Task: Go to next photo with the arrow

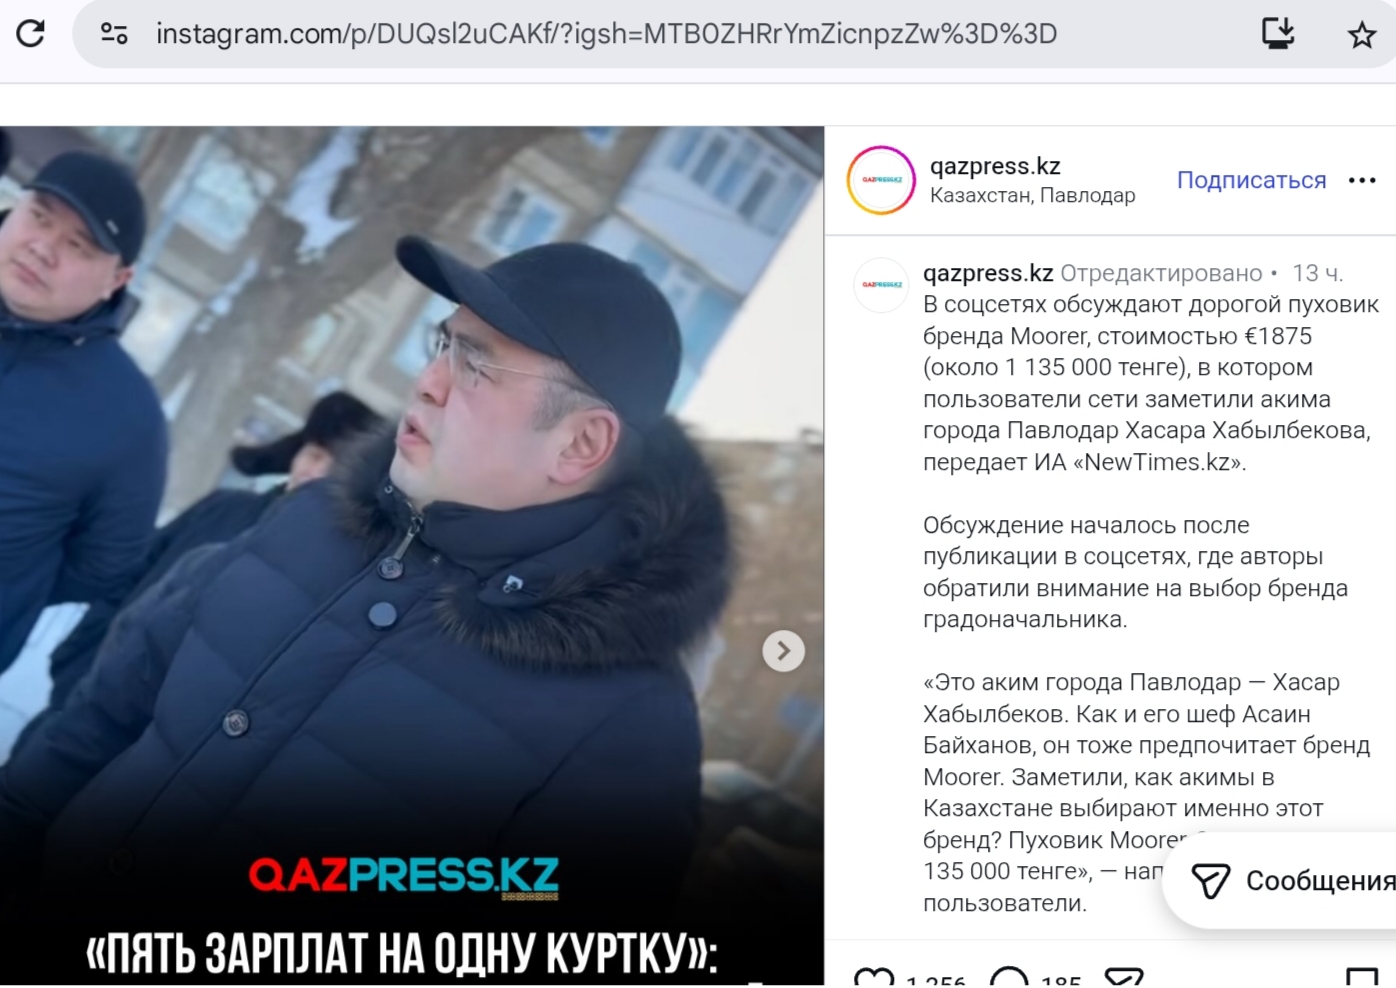Action: click(x=783, y=651)
